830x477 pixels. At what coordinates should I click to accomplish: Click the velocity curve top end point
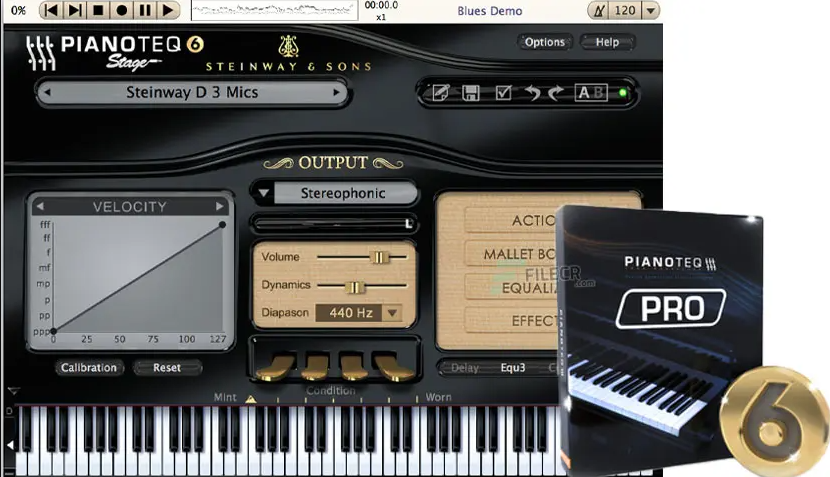[x=222, y=224]
